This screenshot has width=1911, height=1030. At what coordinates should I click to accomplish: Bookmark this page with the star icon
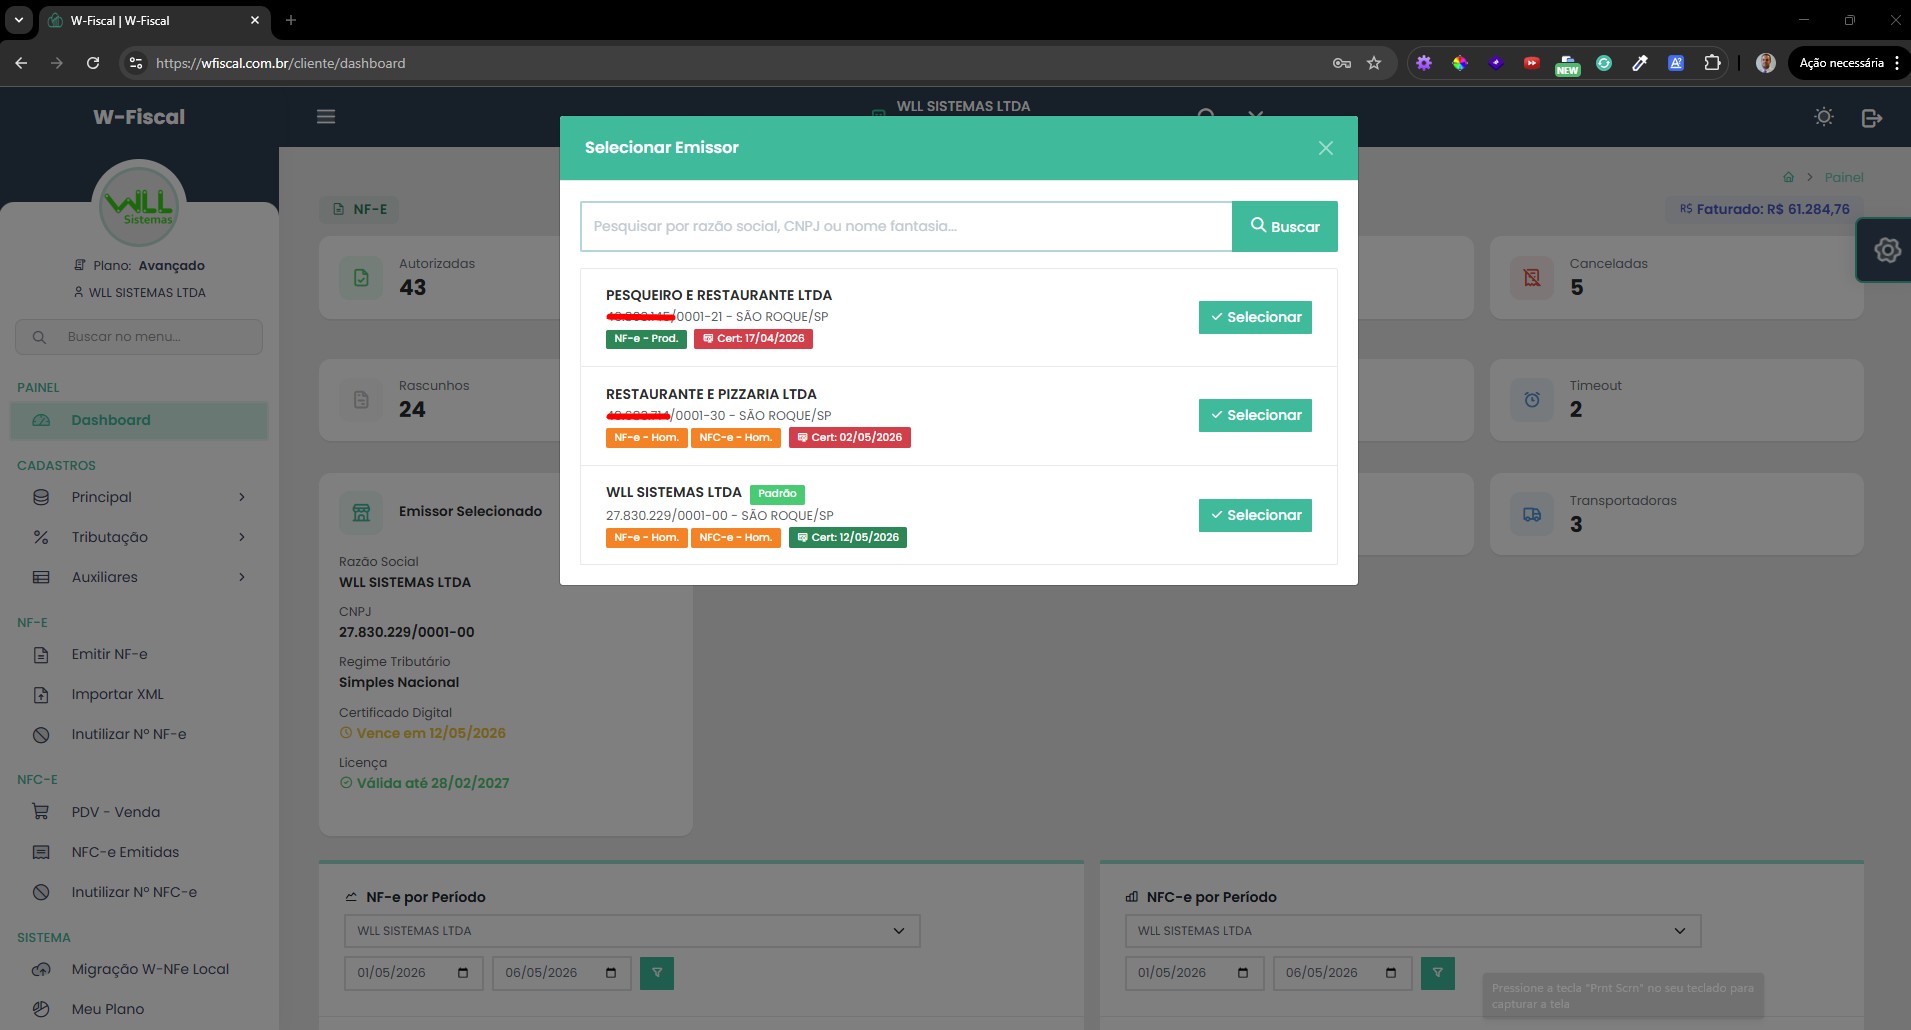tap(1374, 63)
